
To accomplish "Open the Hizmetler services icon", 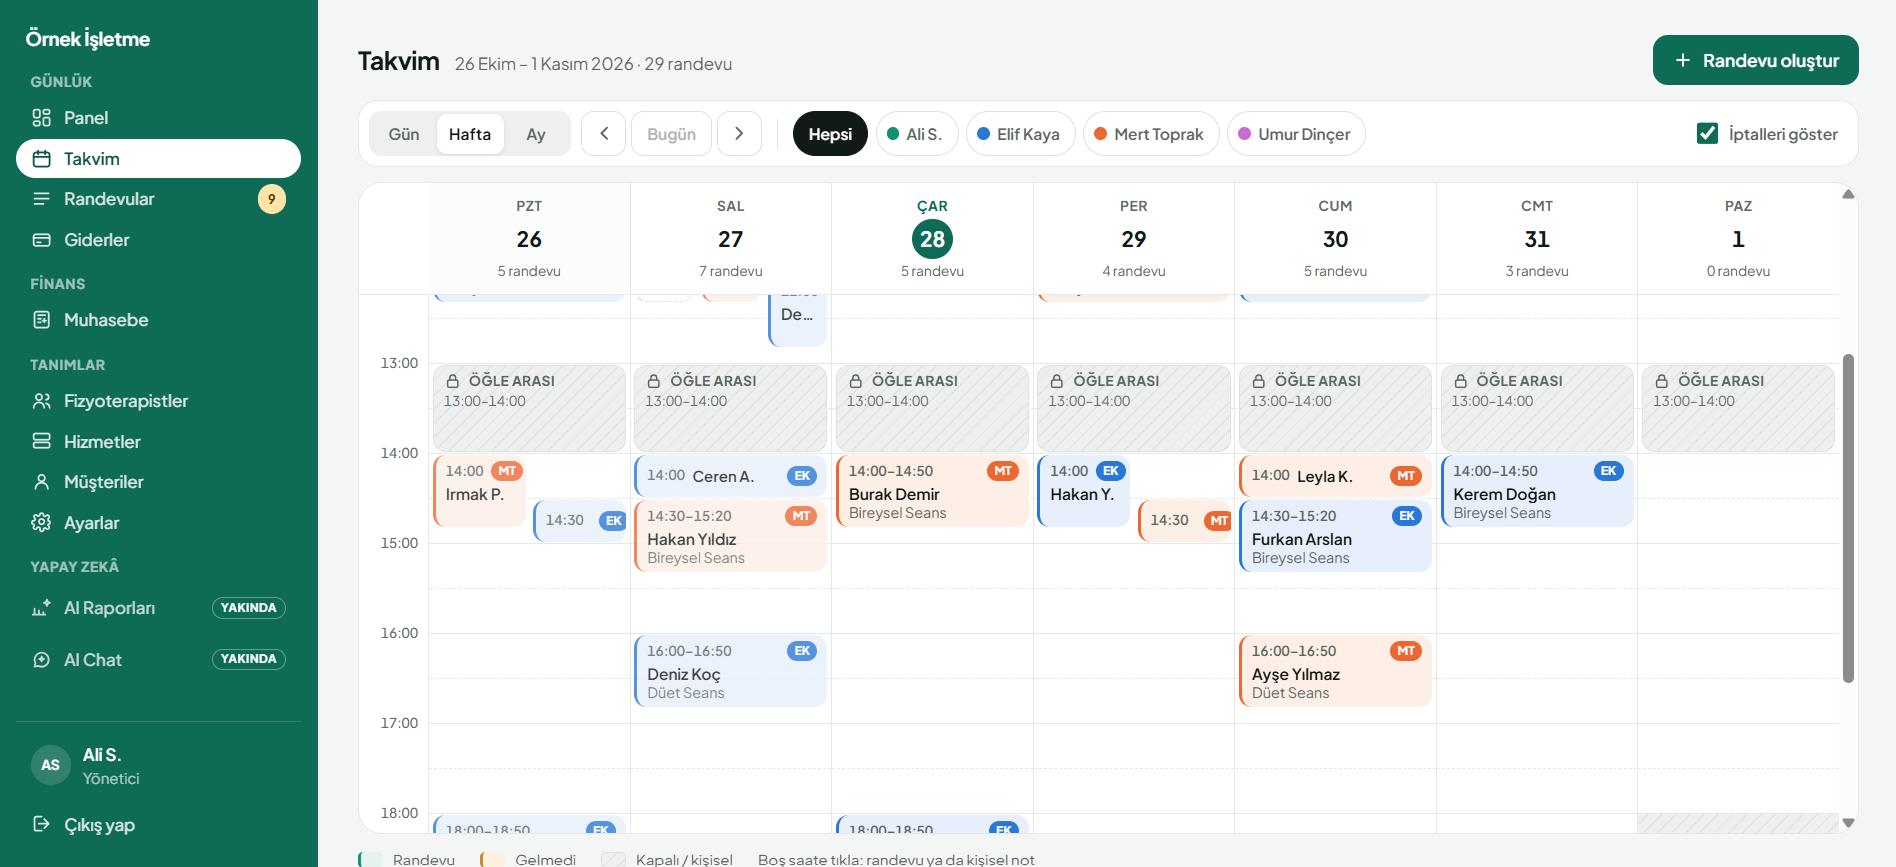I will [41, 442].
